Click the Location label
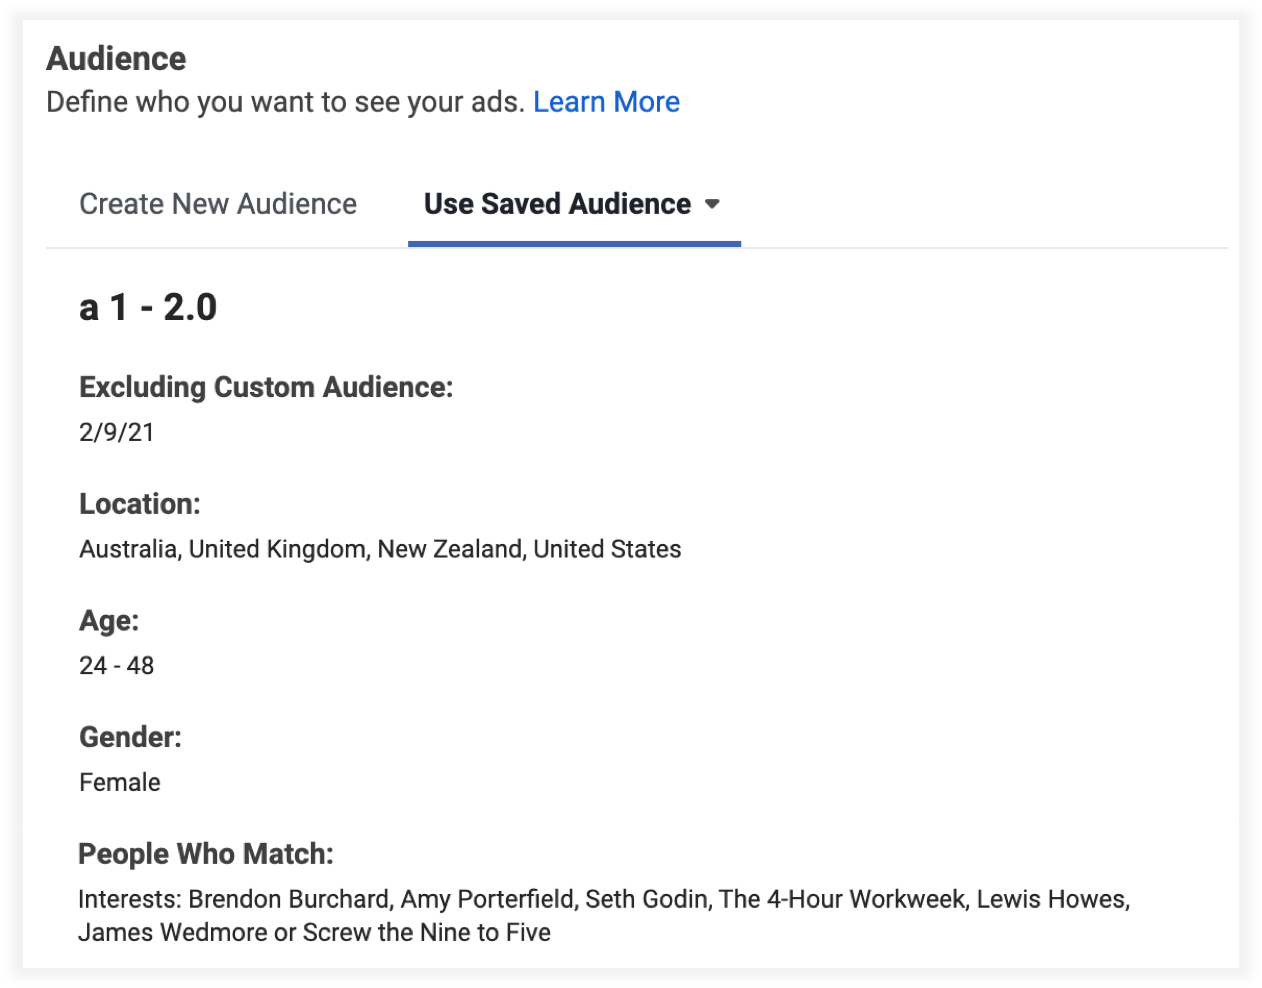 click(x=140, y=504)
